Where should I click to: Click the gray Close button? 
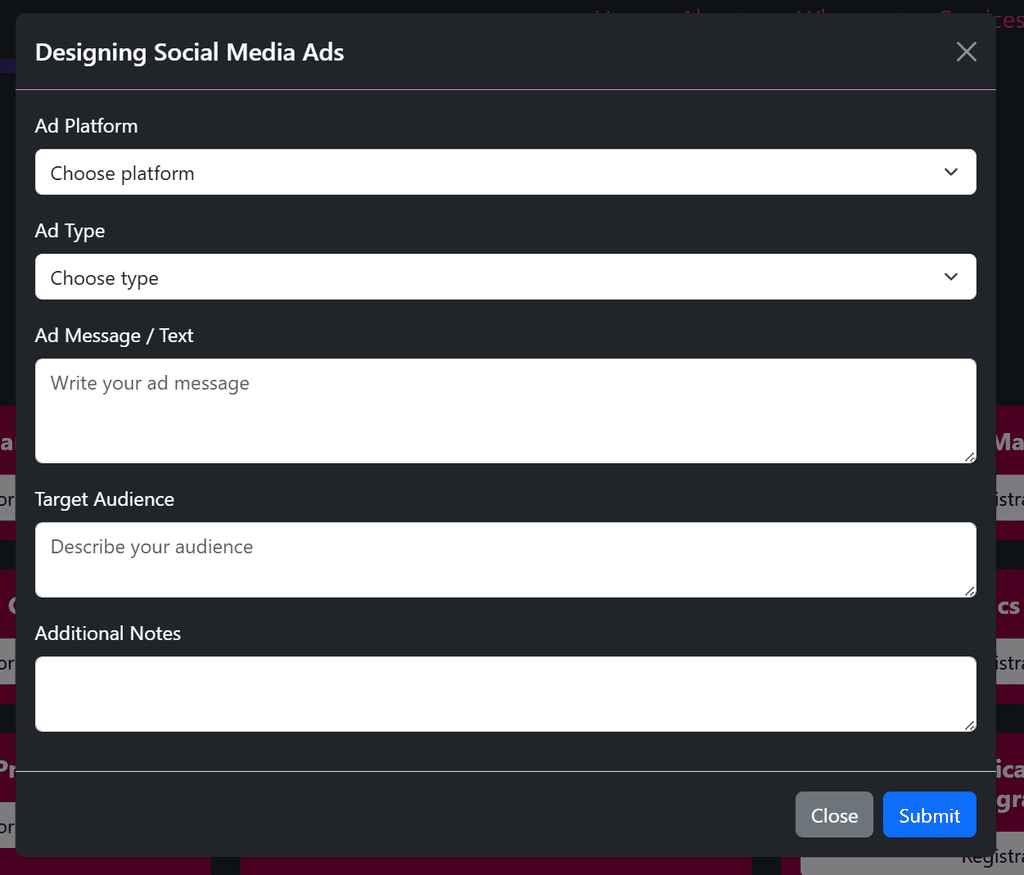(x=834, y=815)
